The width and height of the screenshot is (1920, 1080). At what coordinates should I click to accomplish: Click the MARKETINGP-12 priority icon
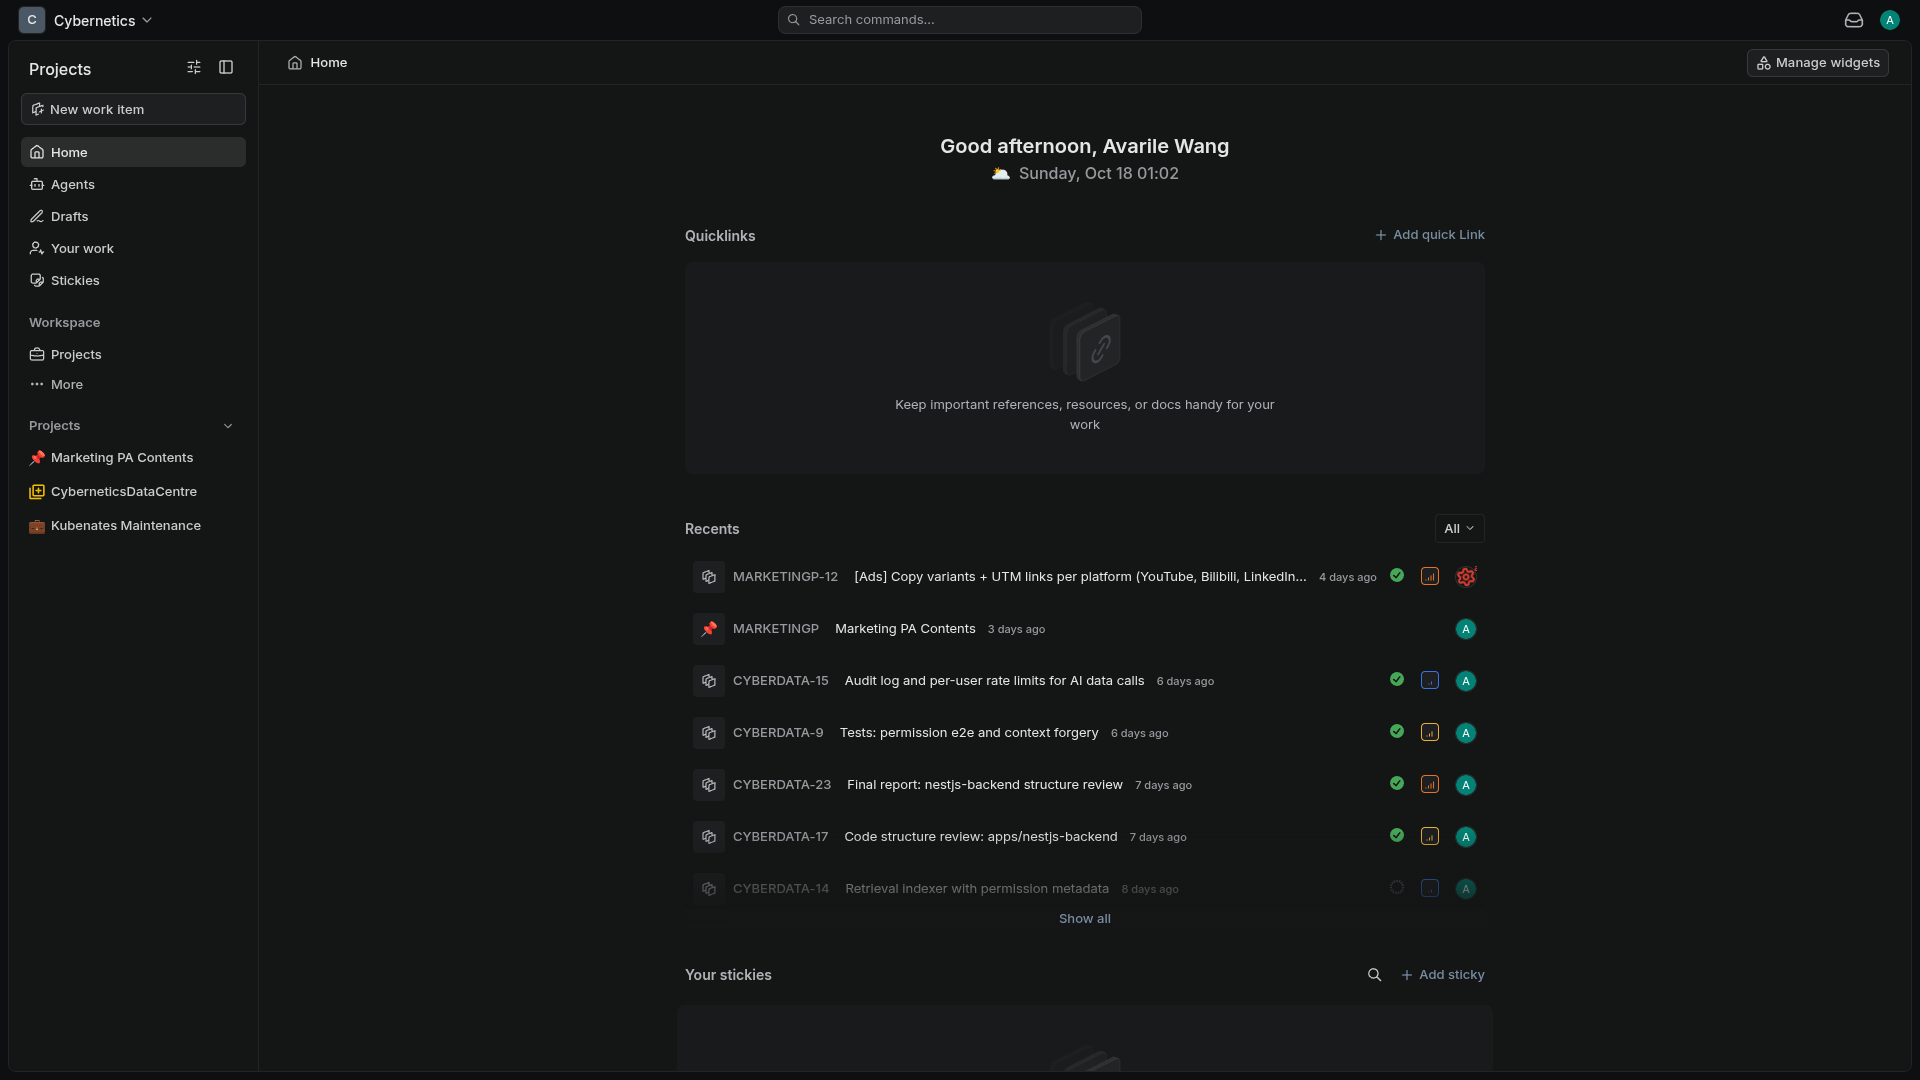pyautogui.click(x=1430, y=577)
